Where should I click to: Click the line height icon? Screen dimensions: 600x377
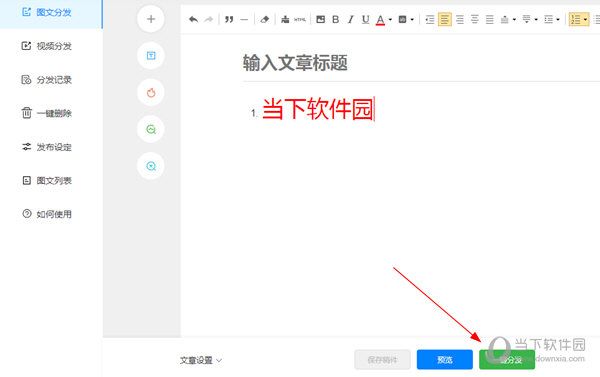[548, 20]
